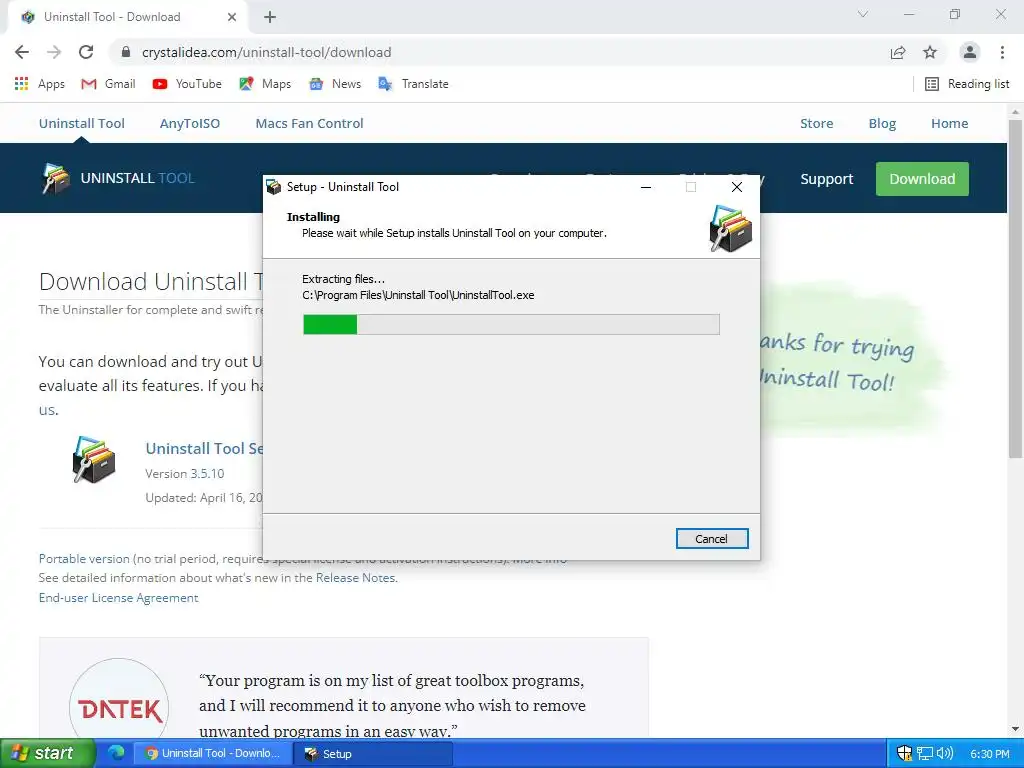Click the scrollbar down arrow

tap(1016, 729)
